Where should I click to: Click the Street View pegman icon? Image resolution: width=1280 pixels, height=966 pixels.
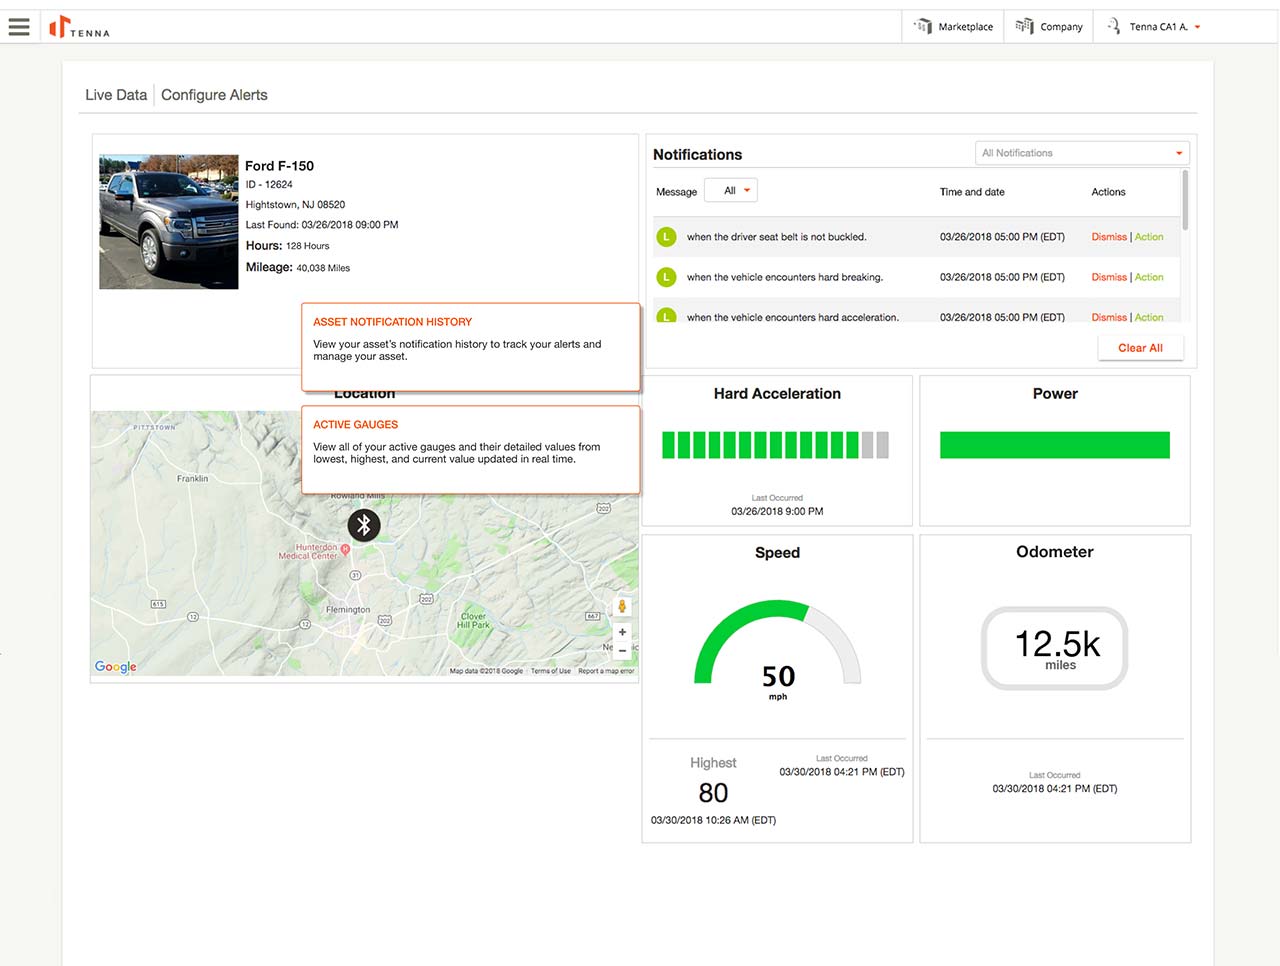622,606
